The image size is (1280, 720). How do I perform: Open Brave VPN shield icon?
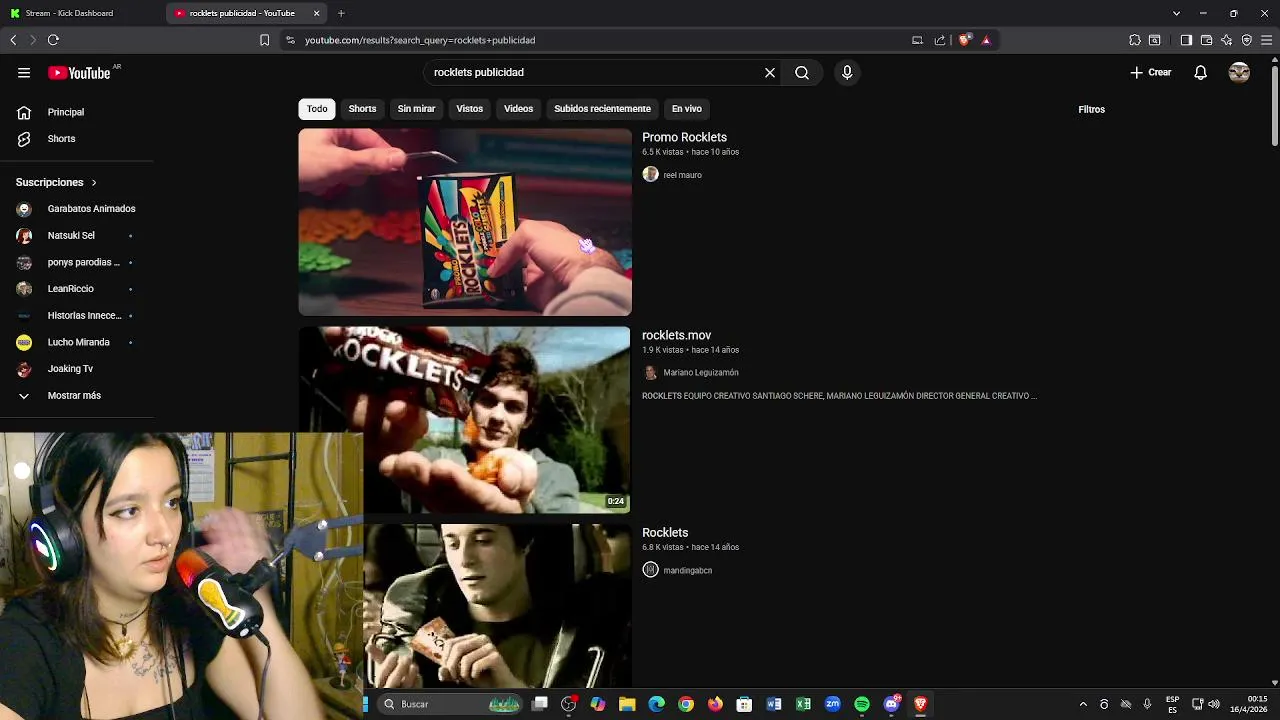[x=1247, y=40]
